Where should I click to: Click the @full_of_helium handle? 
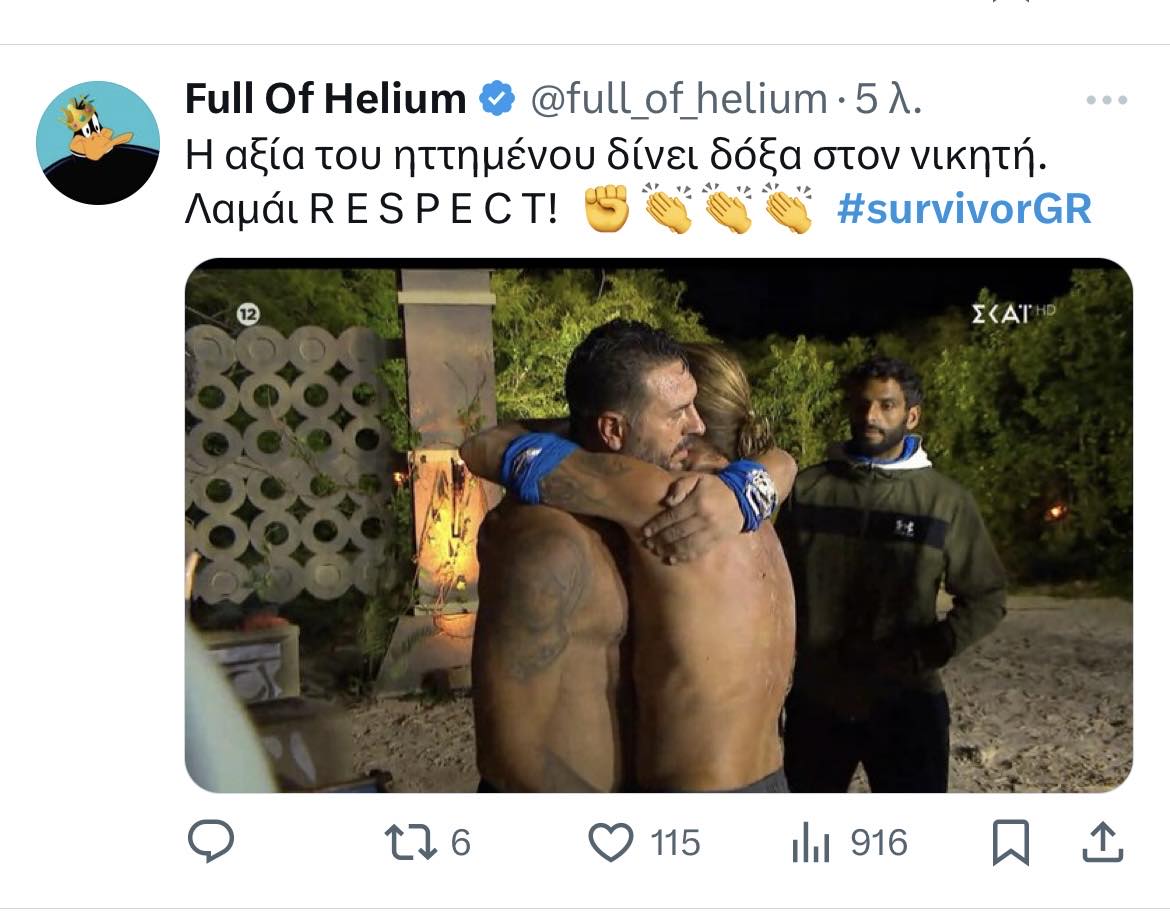[x=679, y=99]
